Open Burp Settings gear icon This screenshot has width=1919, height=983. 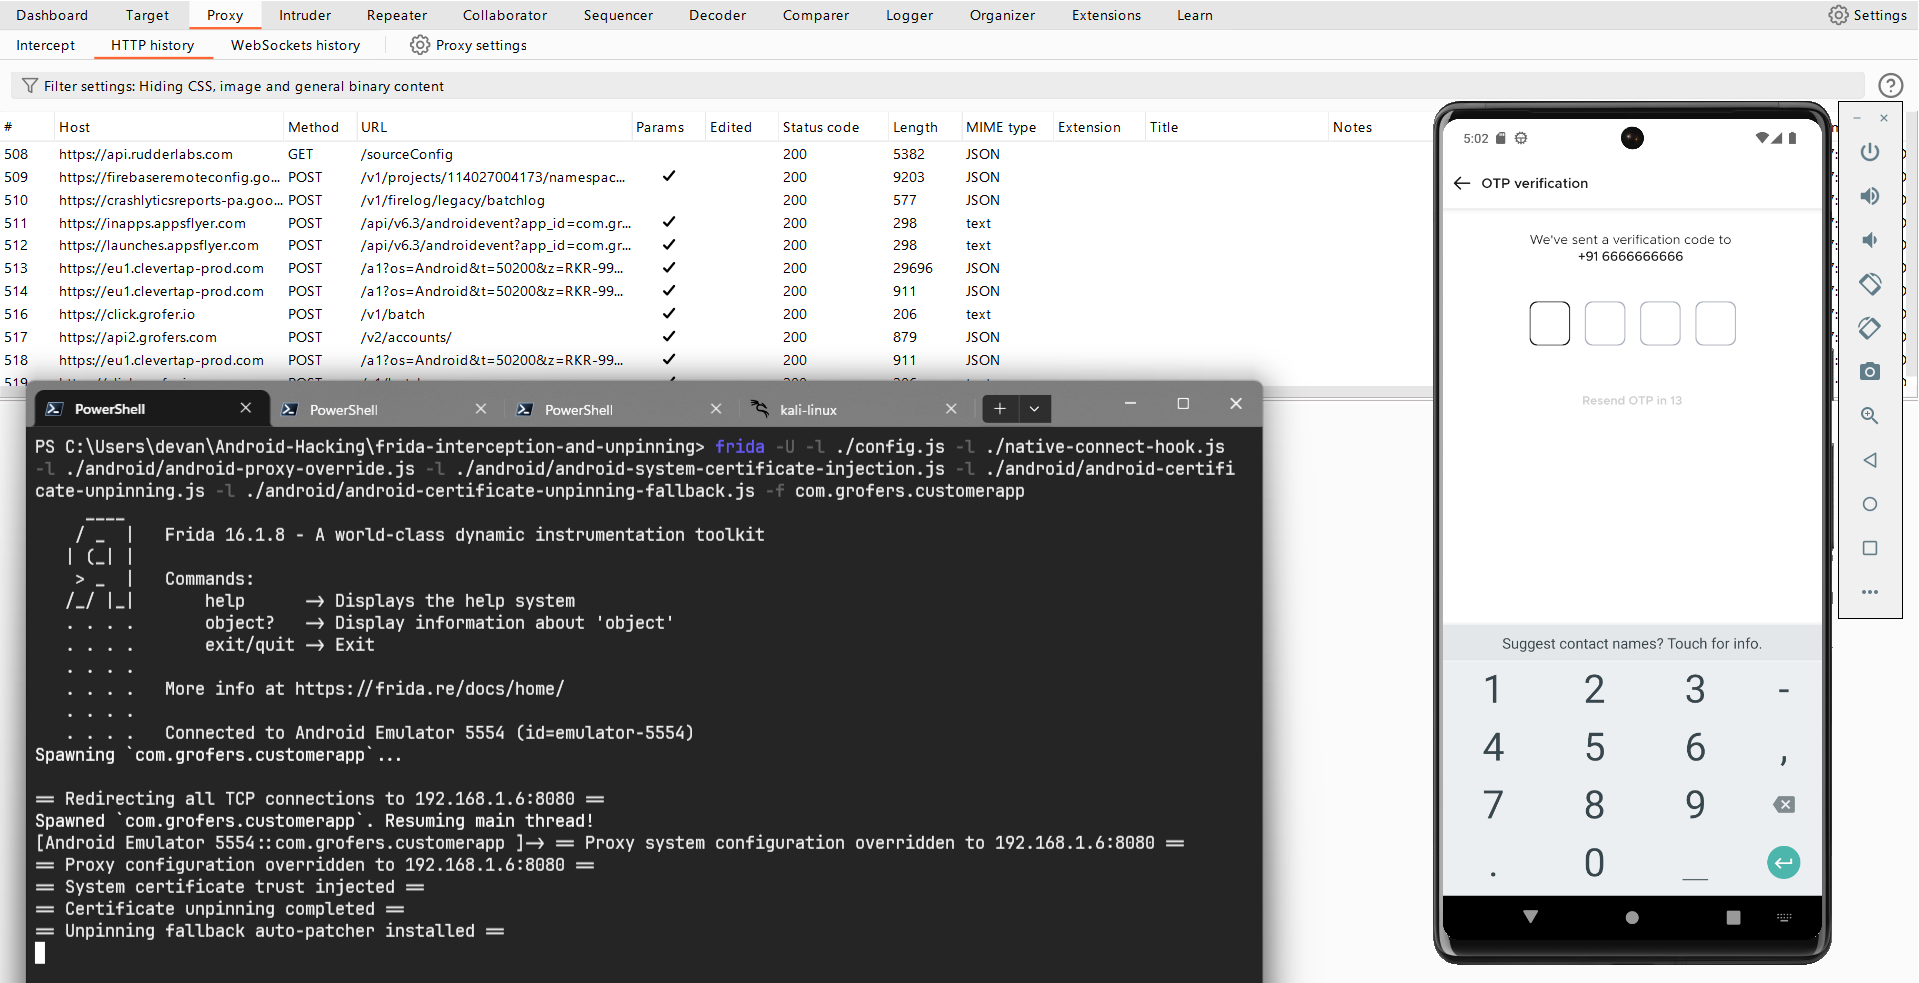pos(1838,15)
